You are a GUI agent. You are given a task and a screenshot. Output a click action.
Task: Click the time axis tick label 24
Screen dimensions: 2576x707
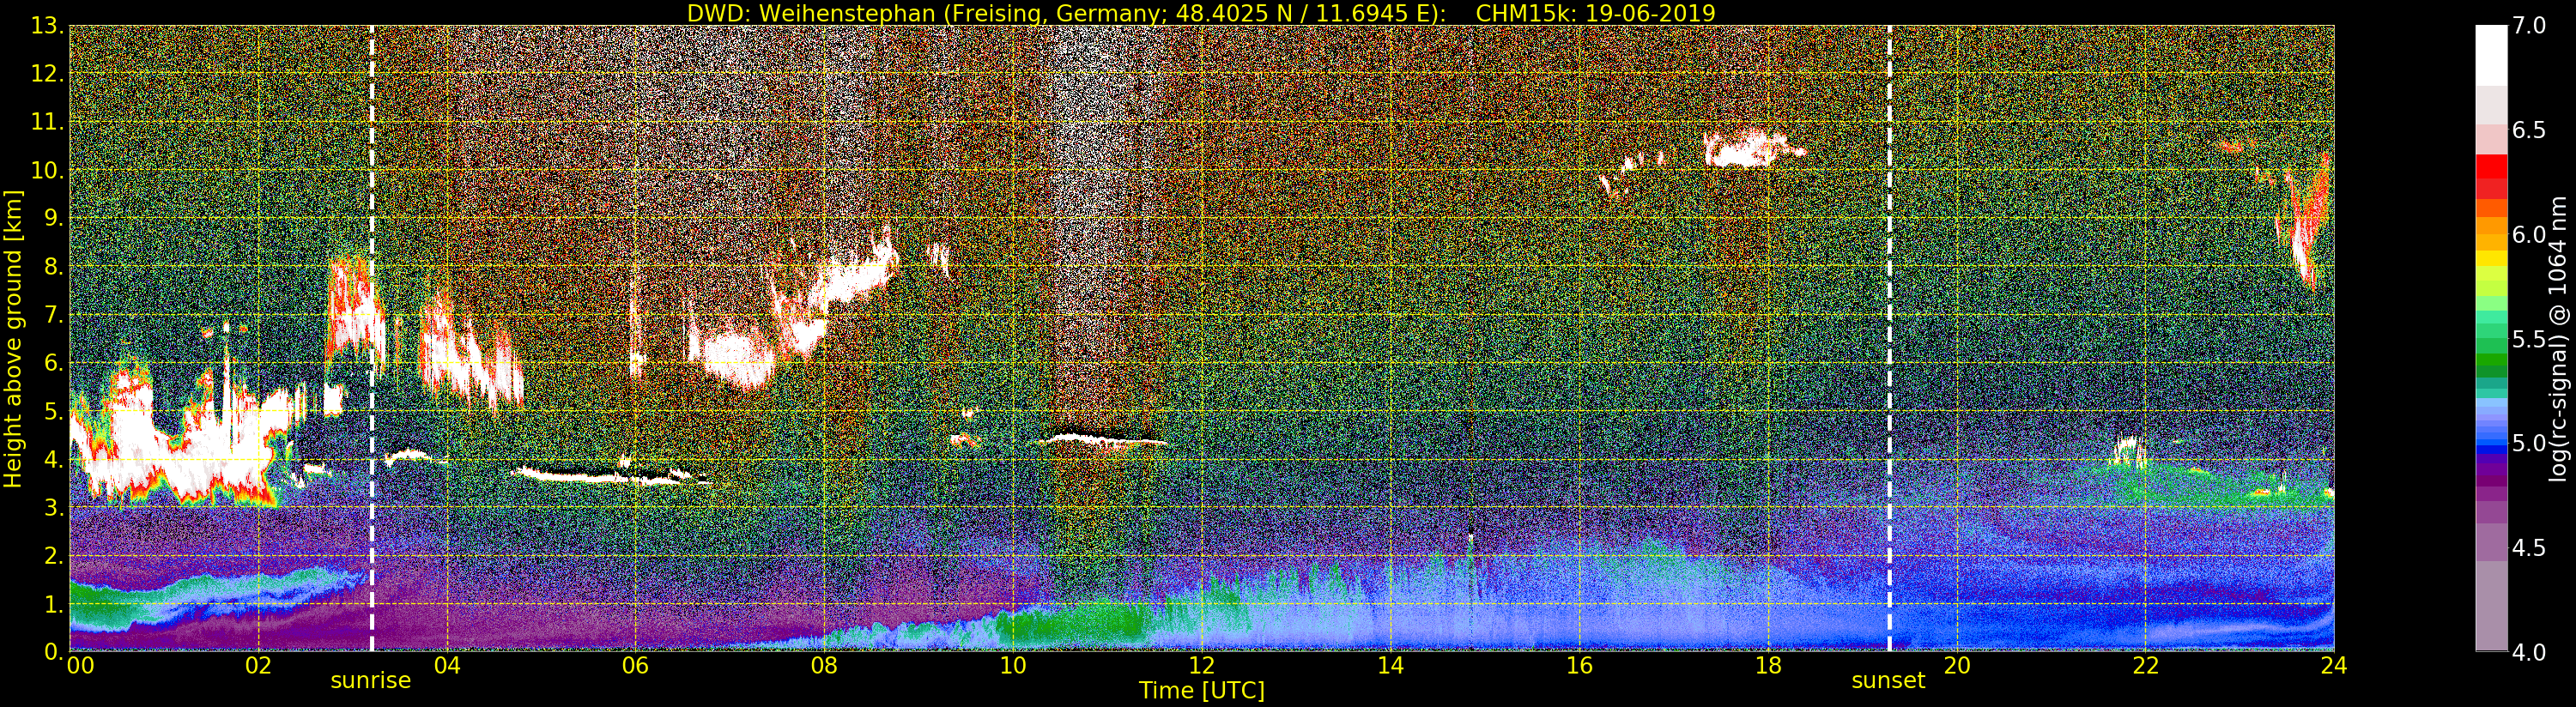2334,666
